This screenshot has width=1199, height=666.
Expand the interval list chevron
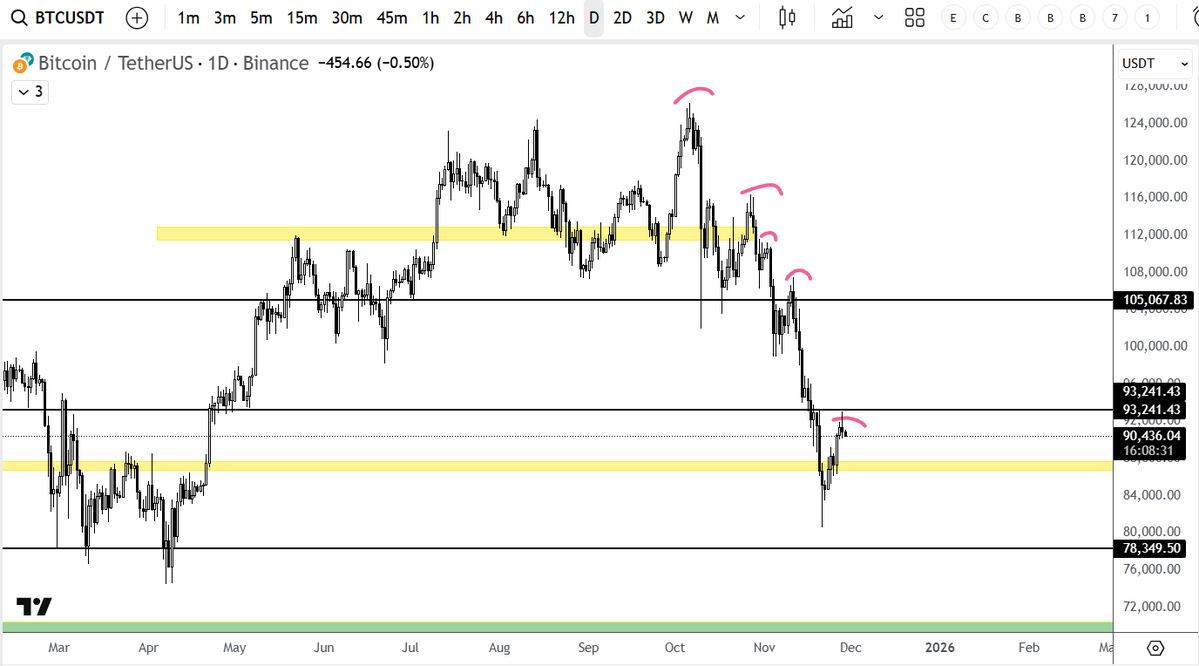coord(740,18)
